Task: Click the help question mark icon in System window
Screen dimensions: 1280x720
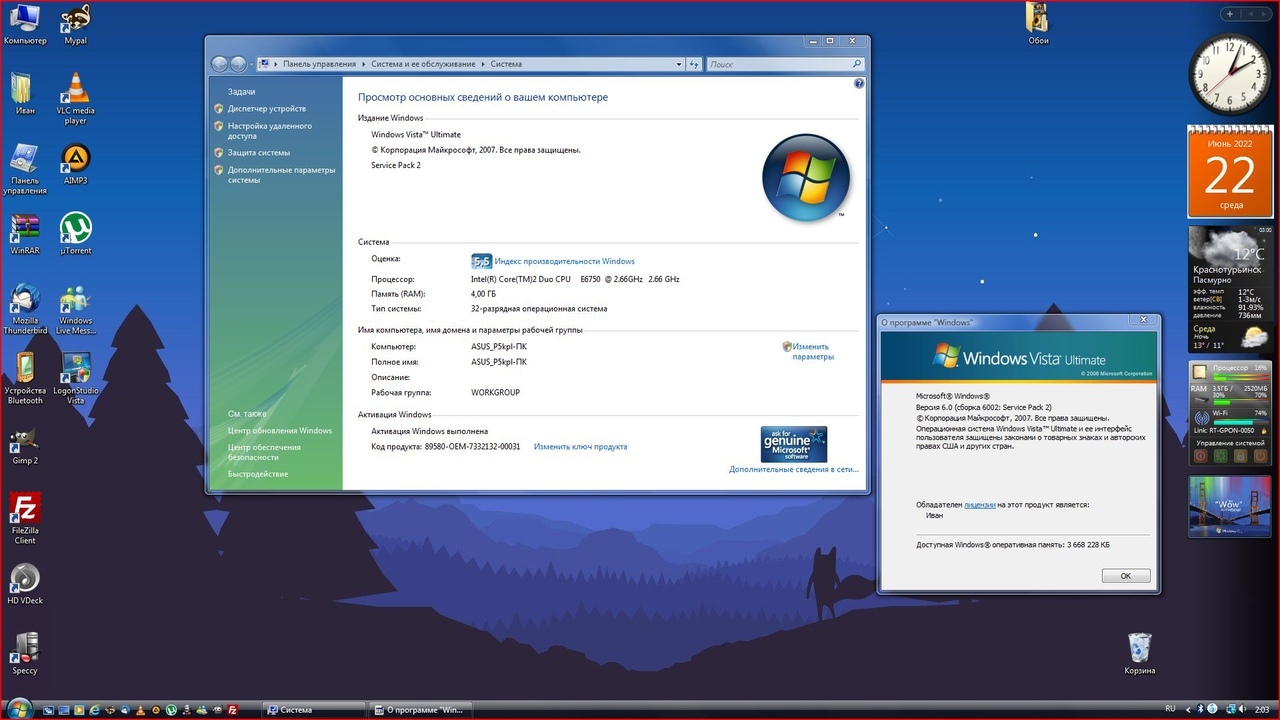Action: click(859, 84)
